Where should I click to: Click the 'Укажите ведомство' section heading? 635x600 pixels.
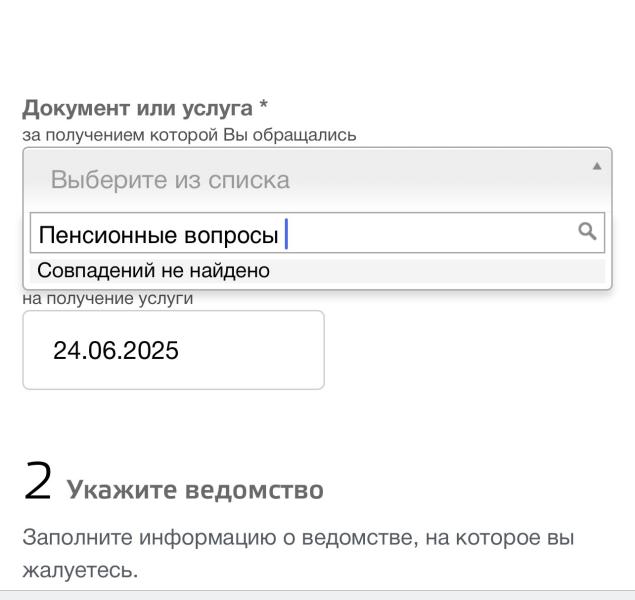click(195, 490)
